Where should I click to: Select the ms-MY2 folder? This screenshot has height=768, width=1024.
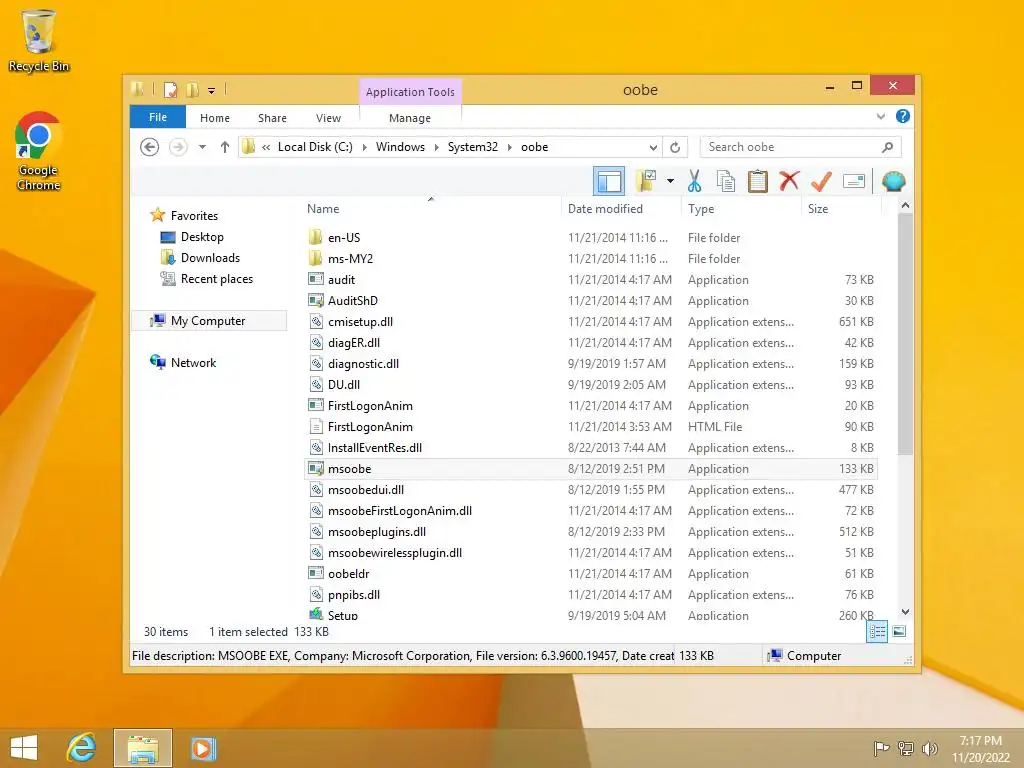pyautogui.click(x=591, y=259)
